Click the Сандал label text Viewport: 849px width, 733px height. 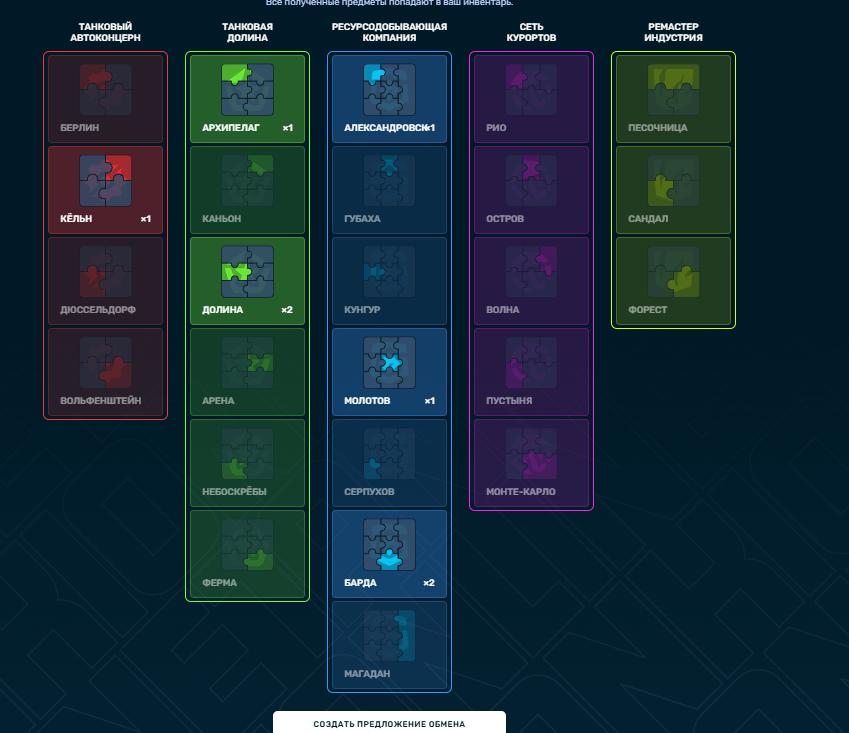(648, 219)
